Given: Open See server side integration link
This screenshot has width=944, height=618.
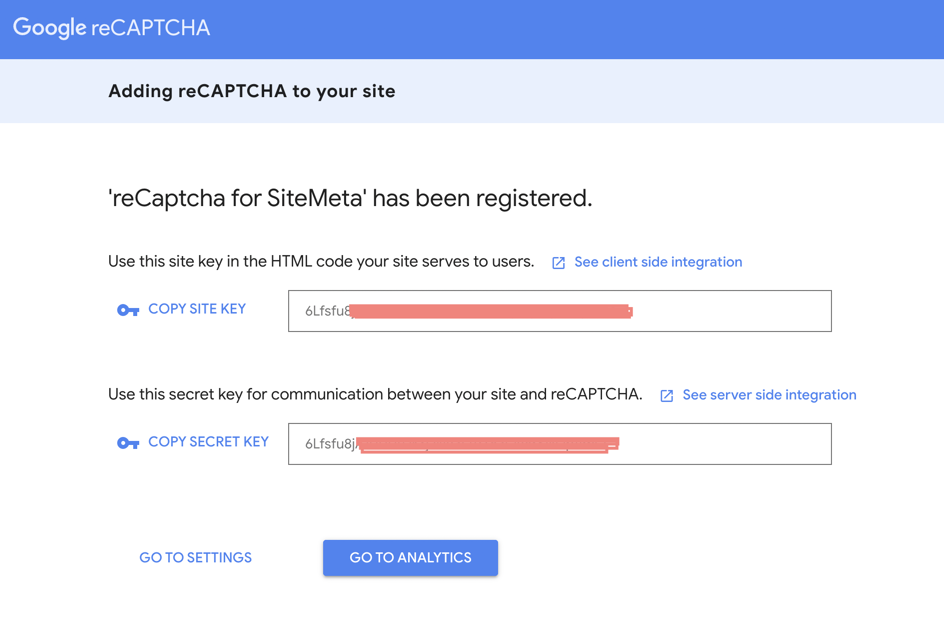Looking at the screenshot, I should coord(769,395).
